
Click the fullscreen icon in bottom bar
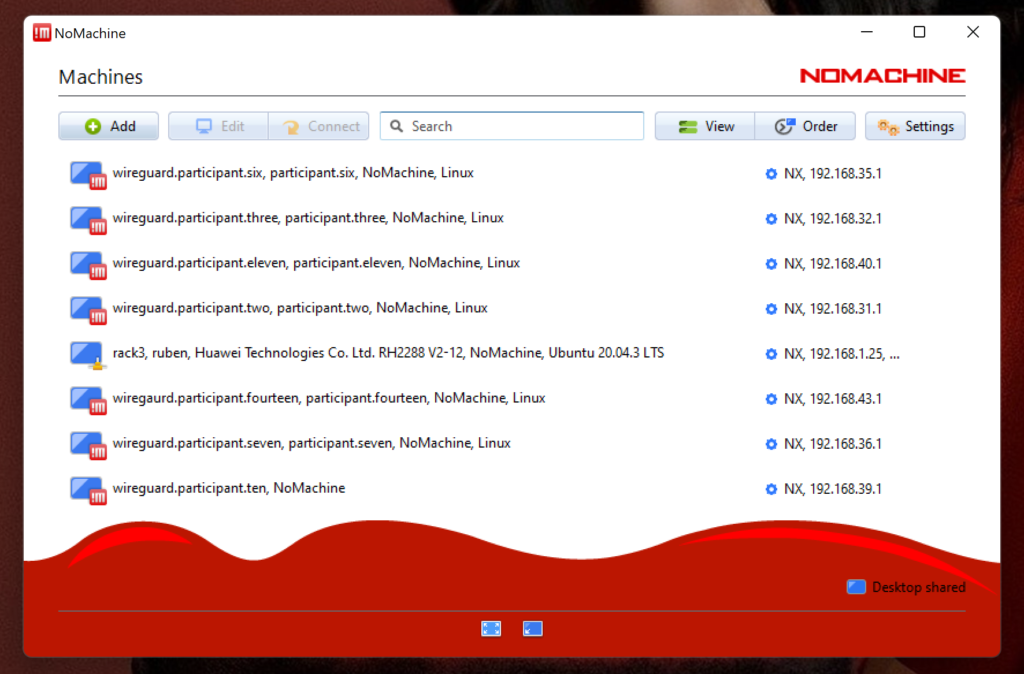coord(491,628)
